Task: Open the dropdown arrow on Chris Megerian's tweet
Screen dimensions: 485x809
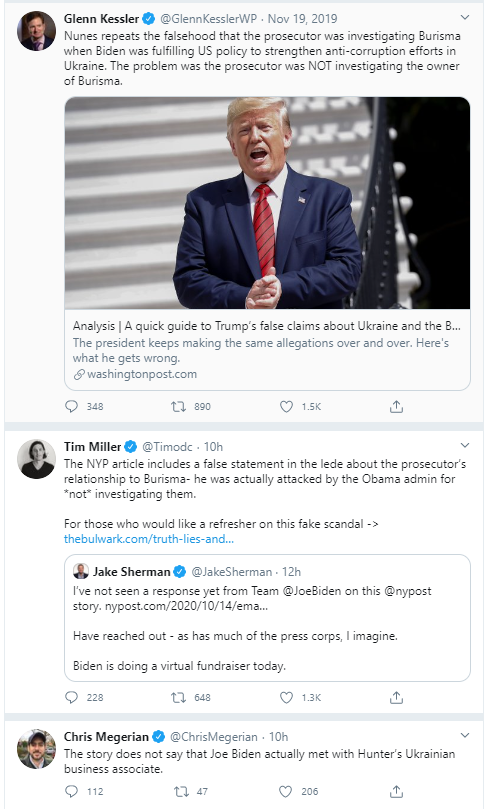Action: (x=465, y=735)
